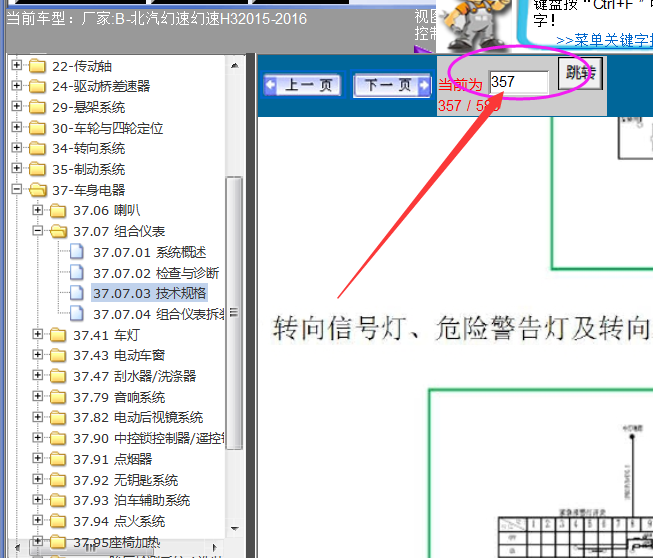The width and height of the screenshot is (653, 558).
Task: Click the 37.07 组合仪表 open folder icon
Action: pyautogui.click(x=59, y=231)
